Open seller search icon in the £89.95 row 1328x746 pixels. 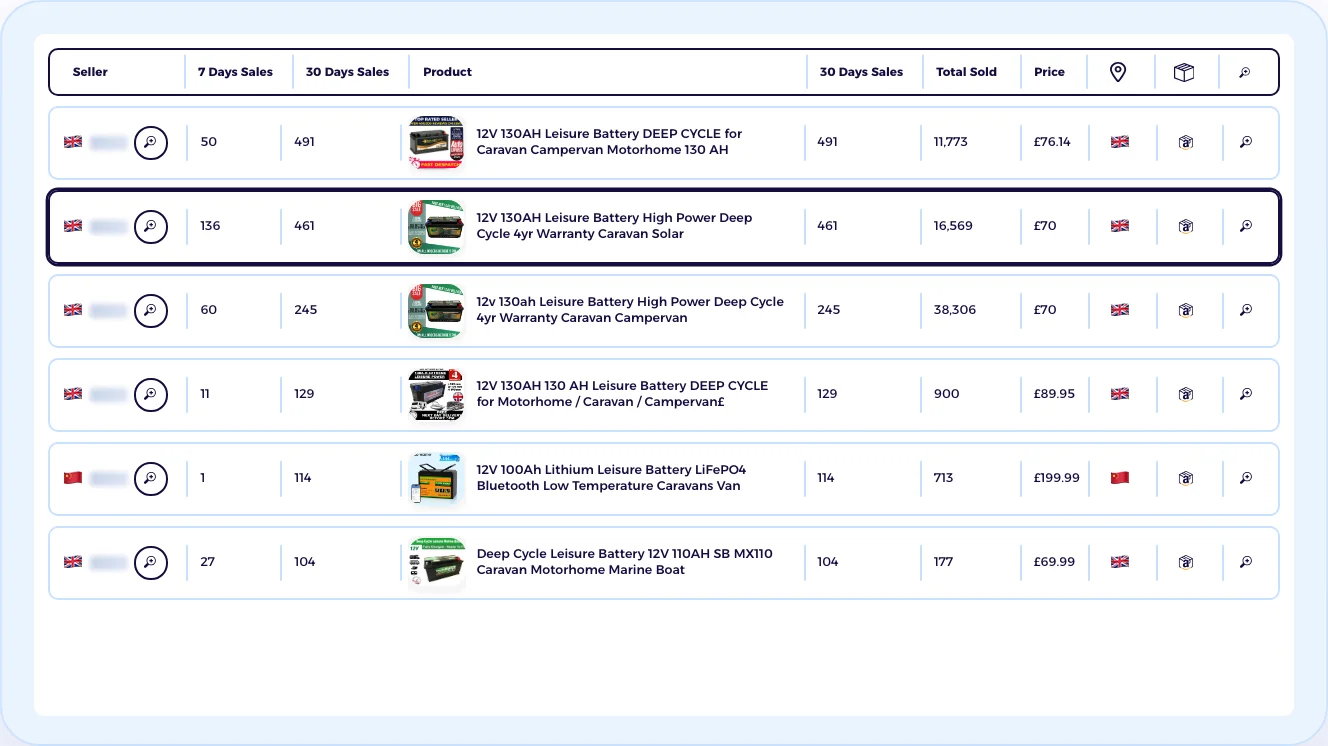pyautogui.click(x=151, y=394)
